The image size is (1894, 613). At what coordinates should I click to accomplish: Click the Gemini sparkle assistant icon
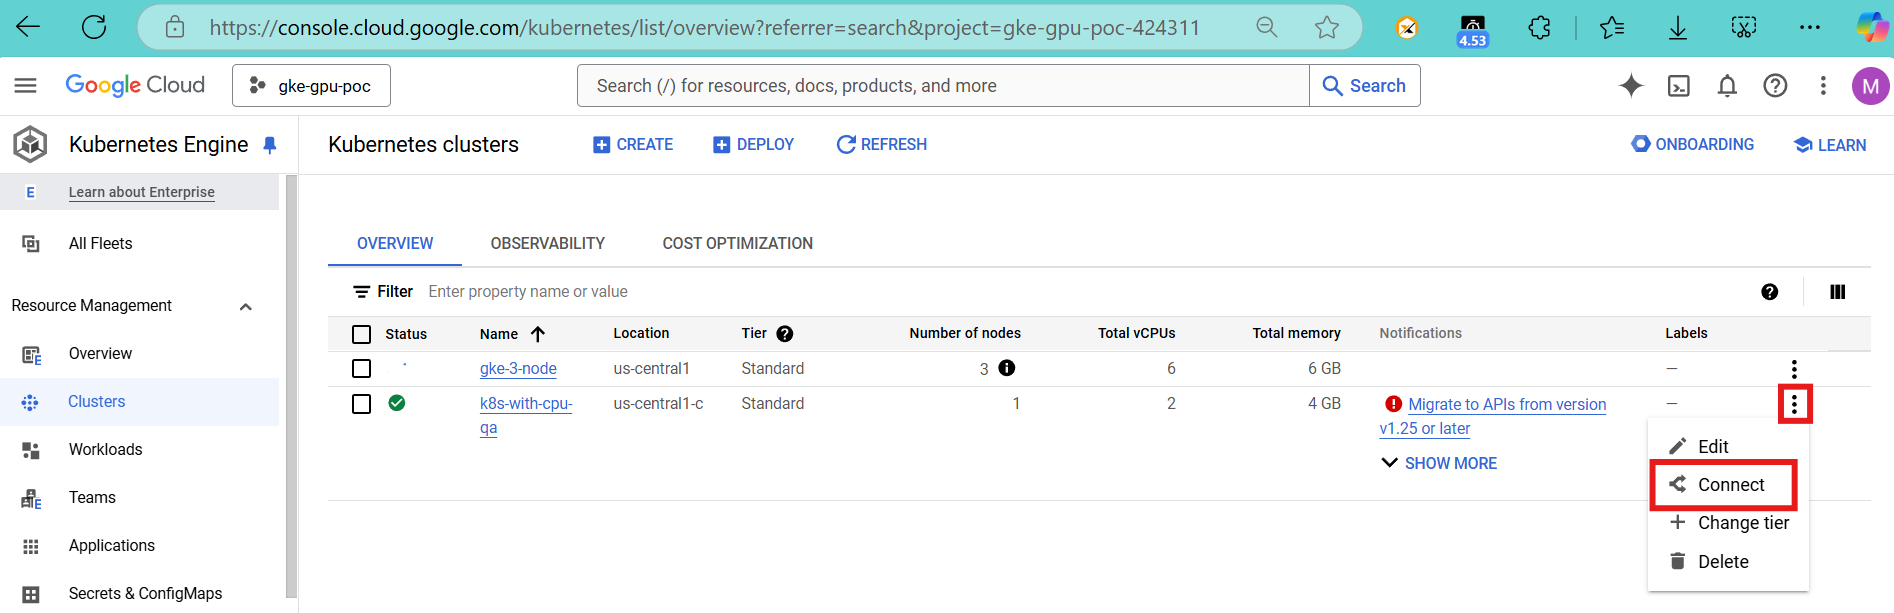1631,86
